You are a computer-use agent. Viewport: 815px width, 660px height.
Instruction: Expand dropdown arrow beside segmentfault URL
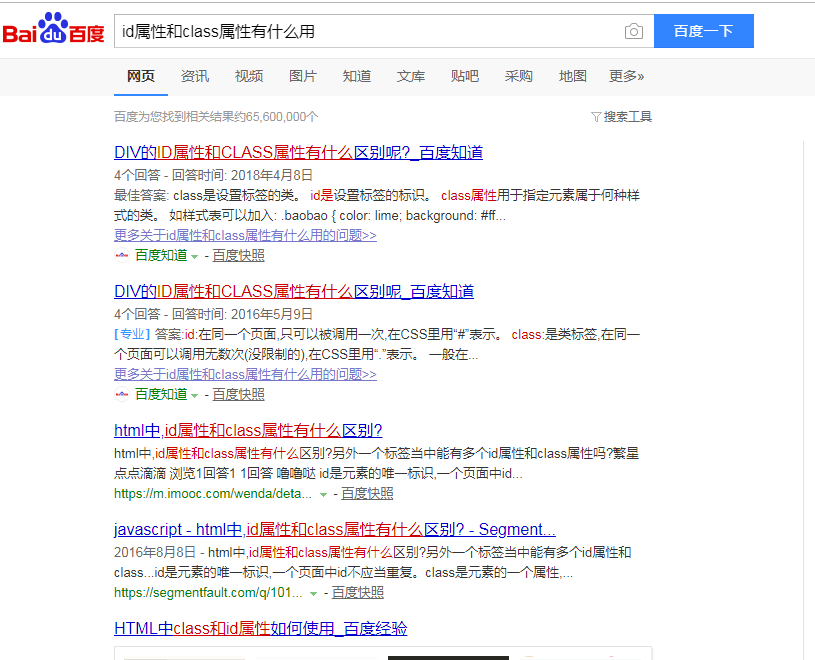(x=313, y=593)
